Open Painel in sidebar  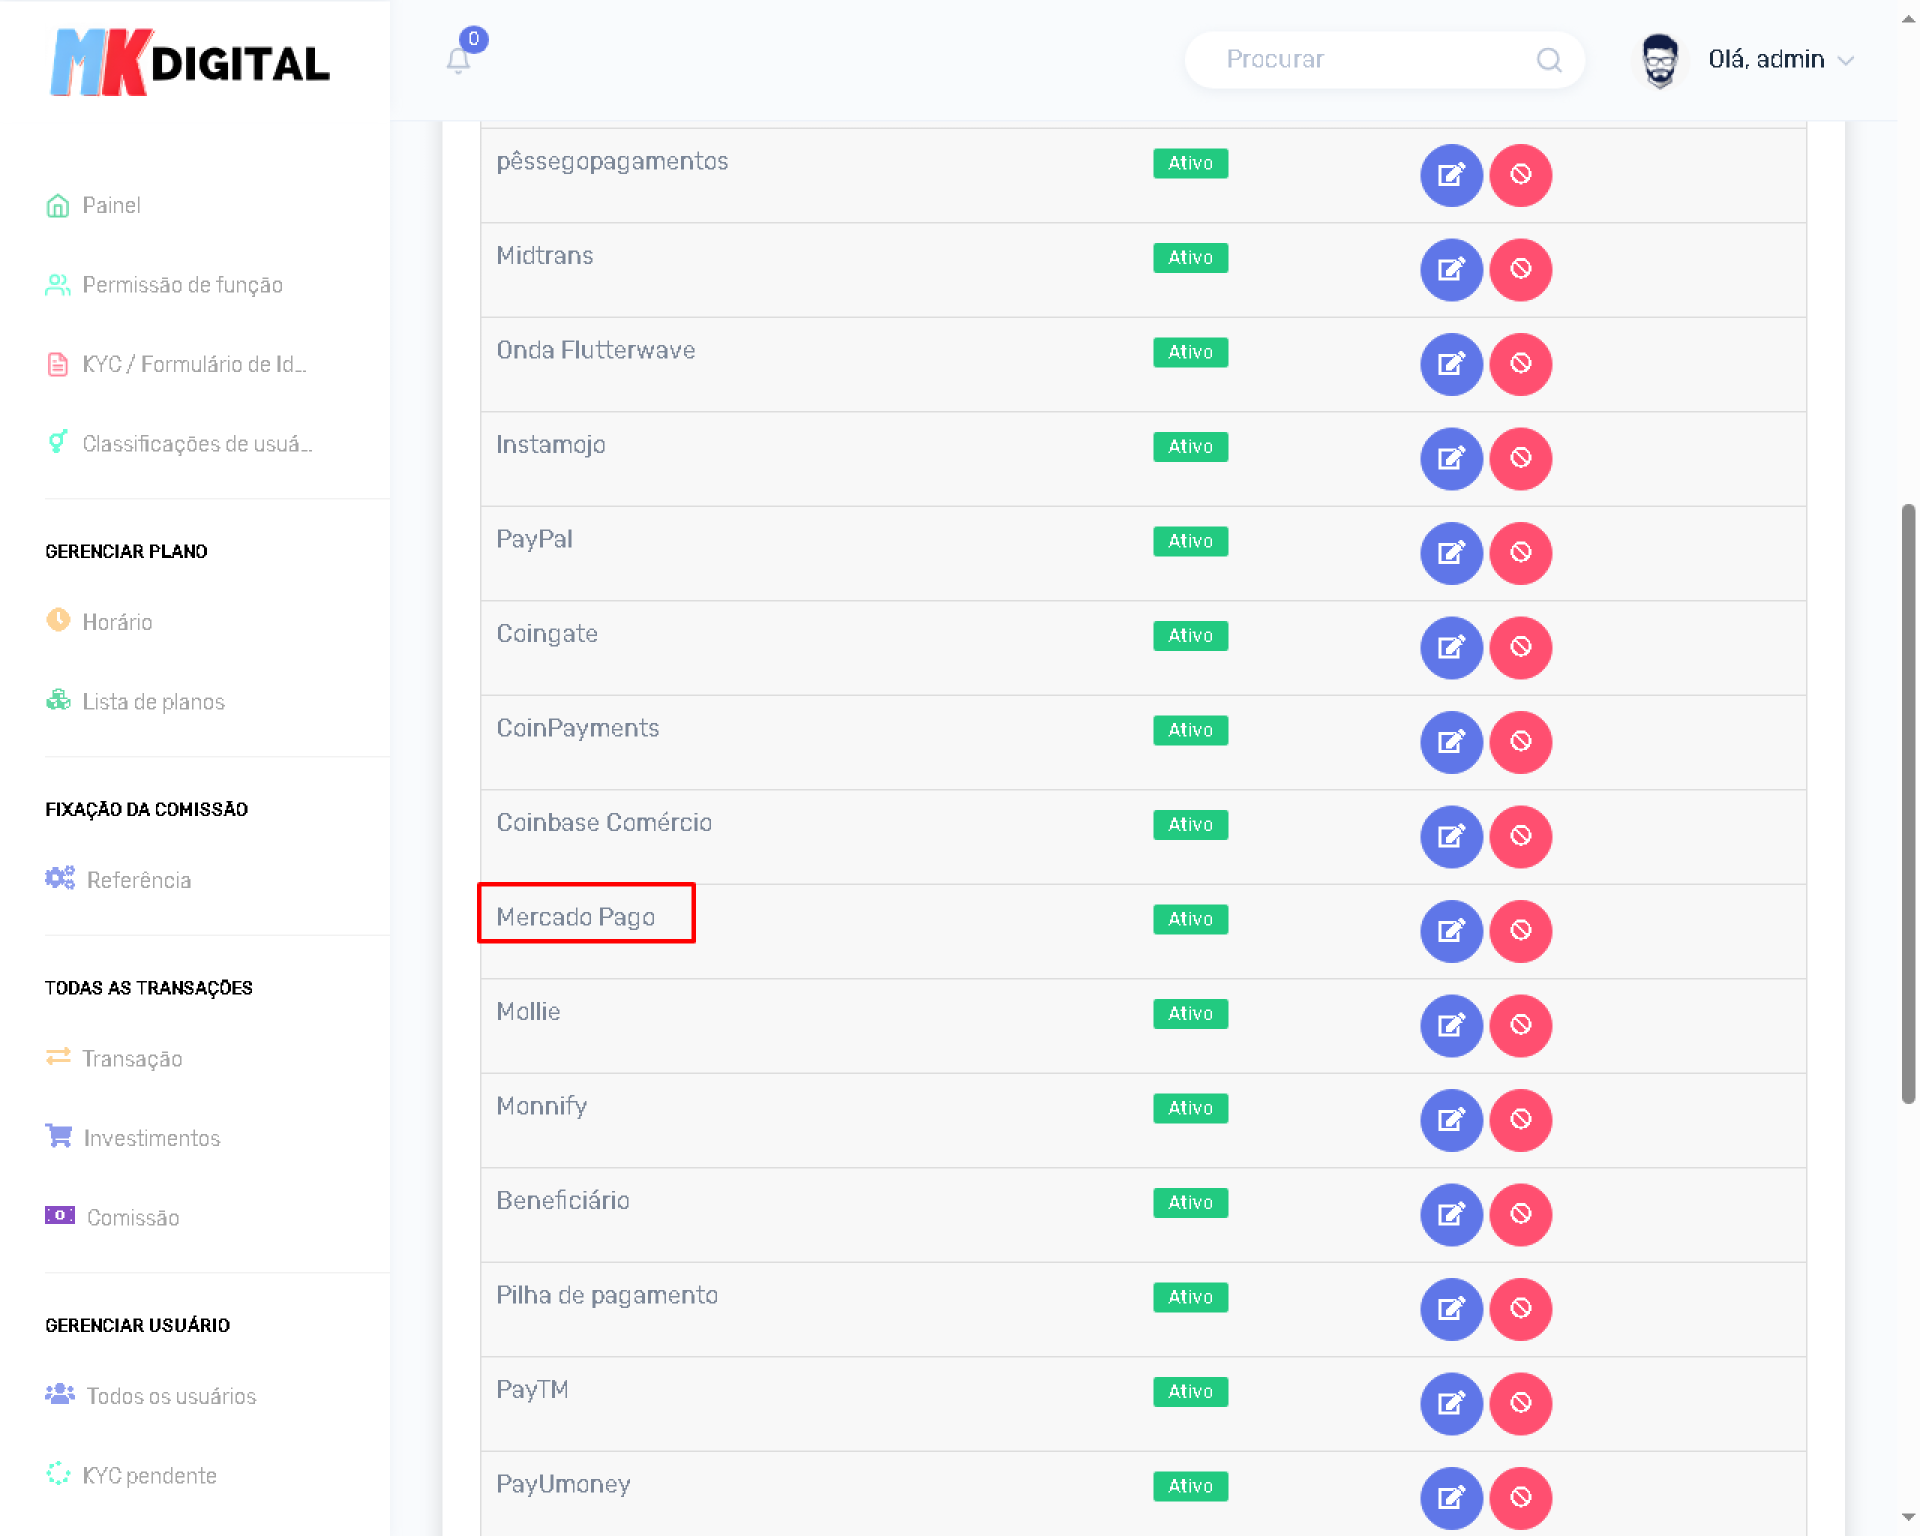[x=110, y=205]
